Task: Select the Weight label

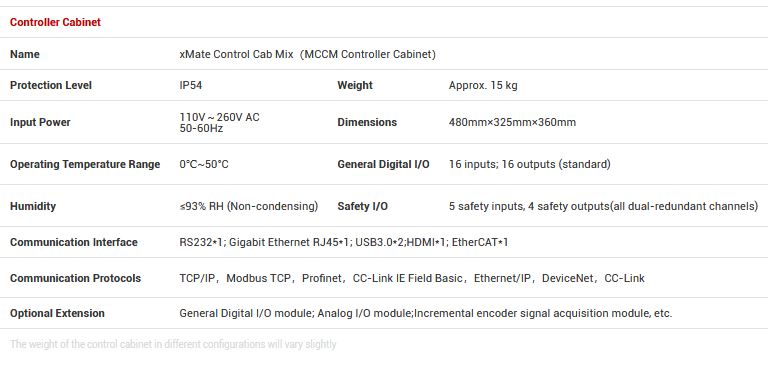Action: pyautogui.click(x=355, y=85)
